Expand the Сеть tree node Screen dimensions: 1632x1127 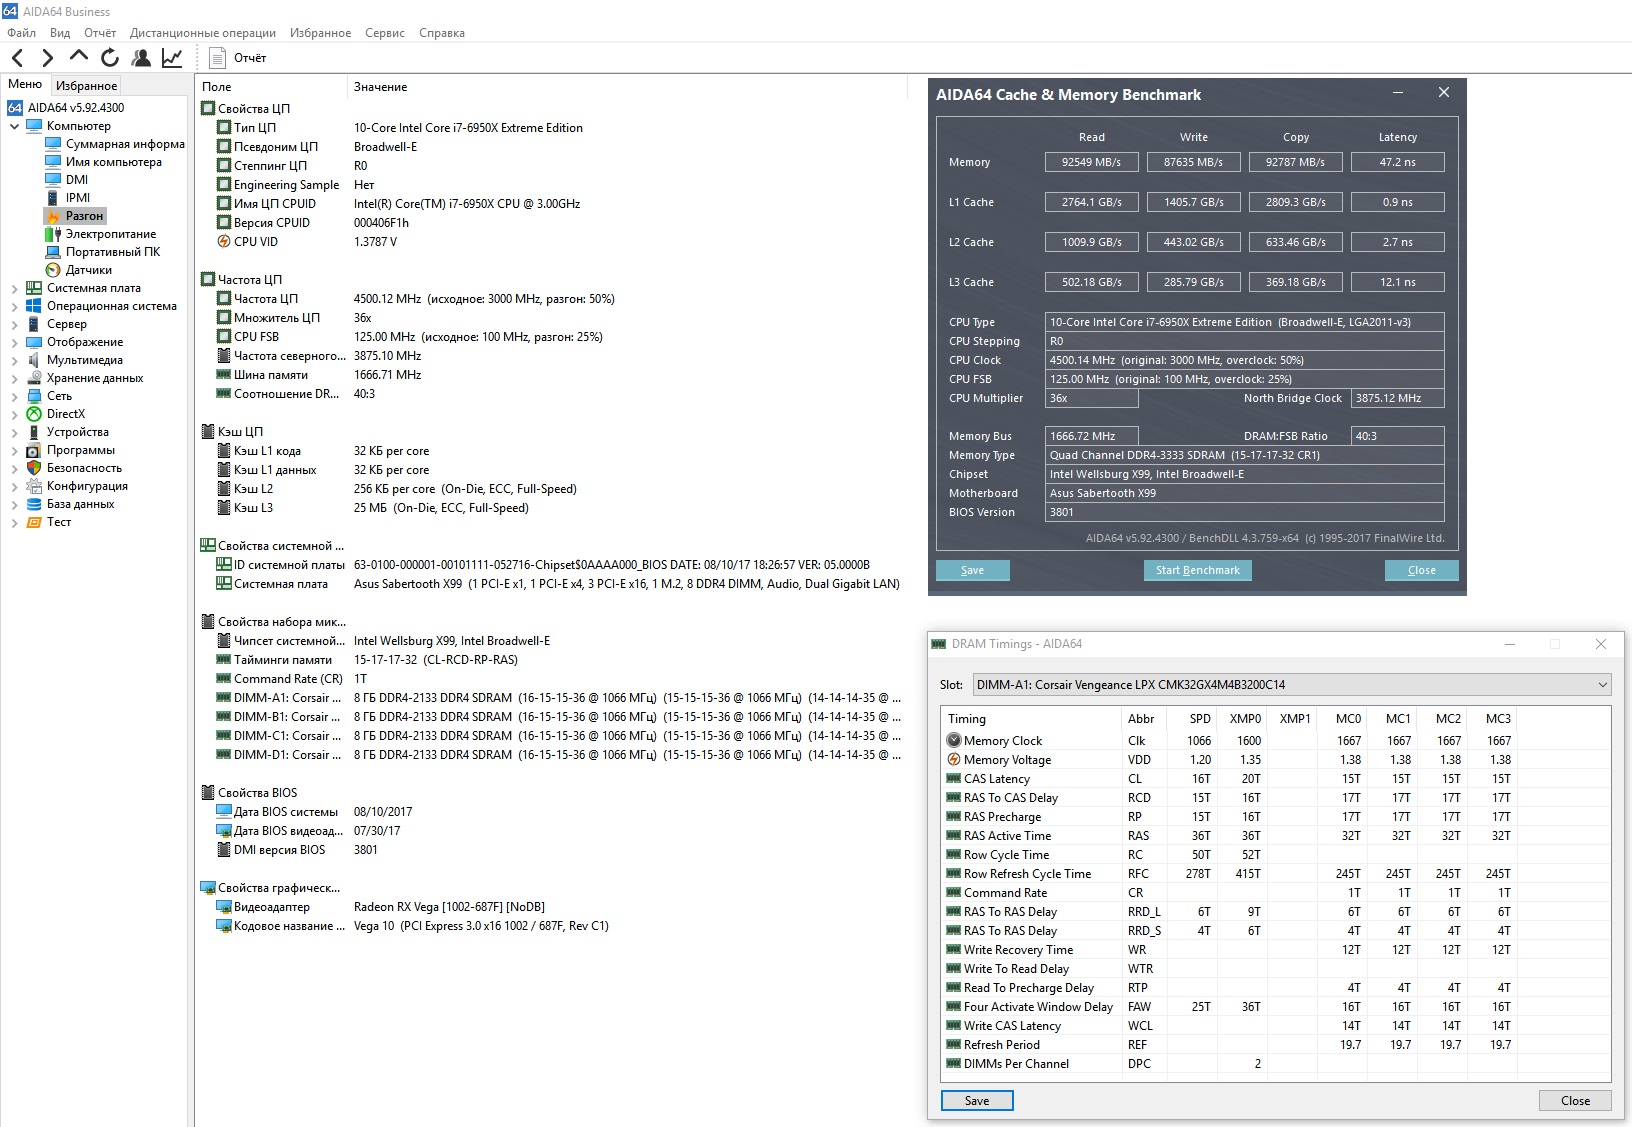14,396
